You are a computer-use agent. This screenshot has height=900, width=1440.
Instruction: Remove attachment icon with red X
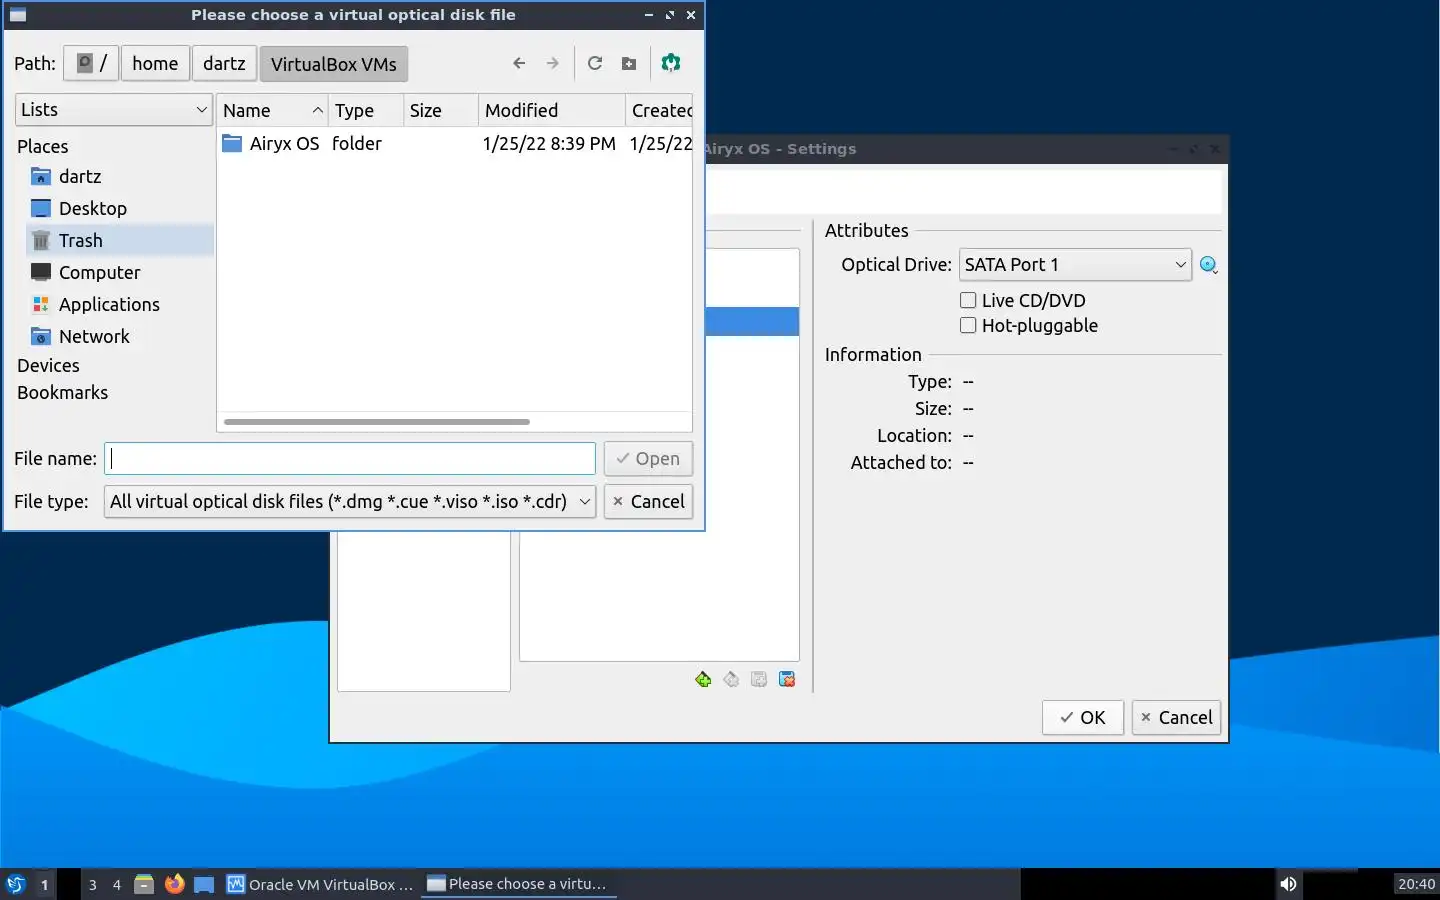(787, 680)
